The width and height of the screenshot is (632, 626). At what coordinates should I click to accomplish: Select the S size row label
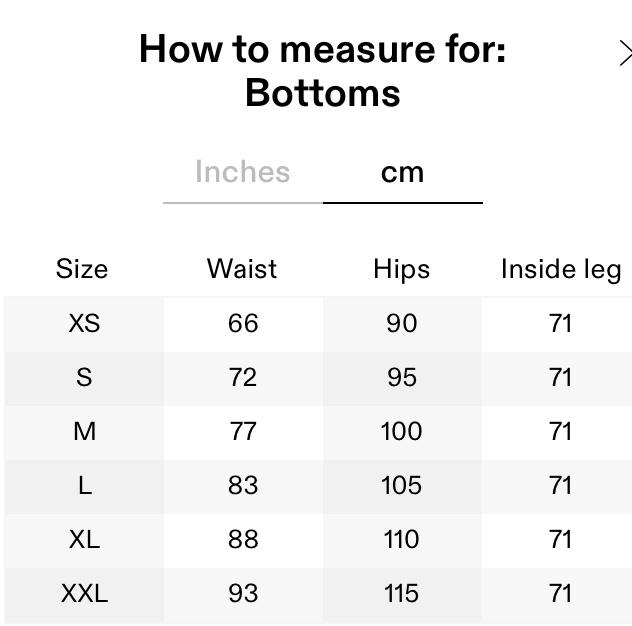[x=84, y=377]
